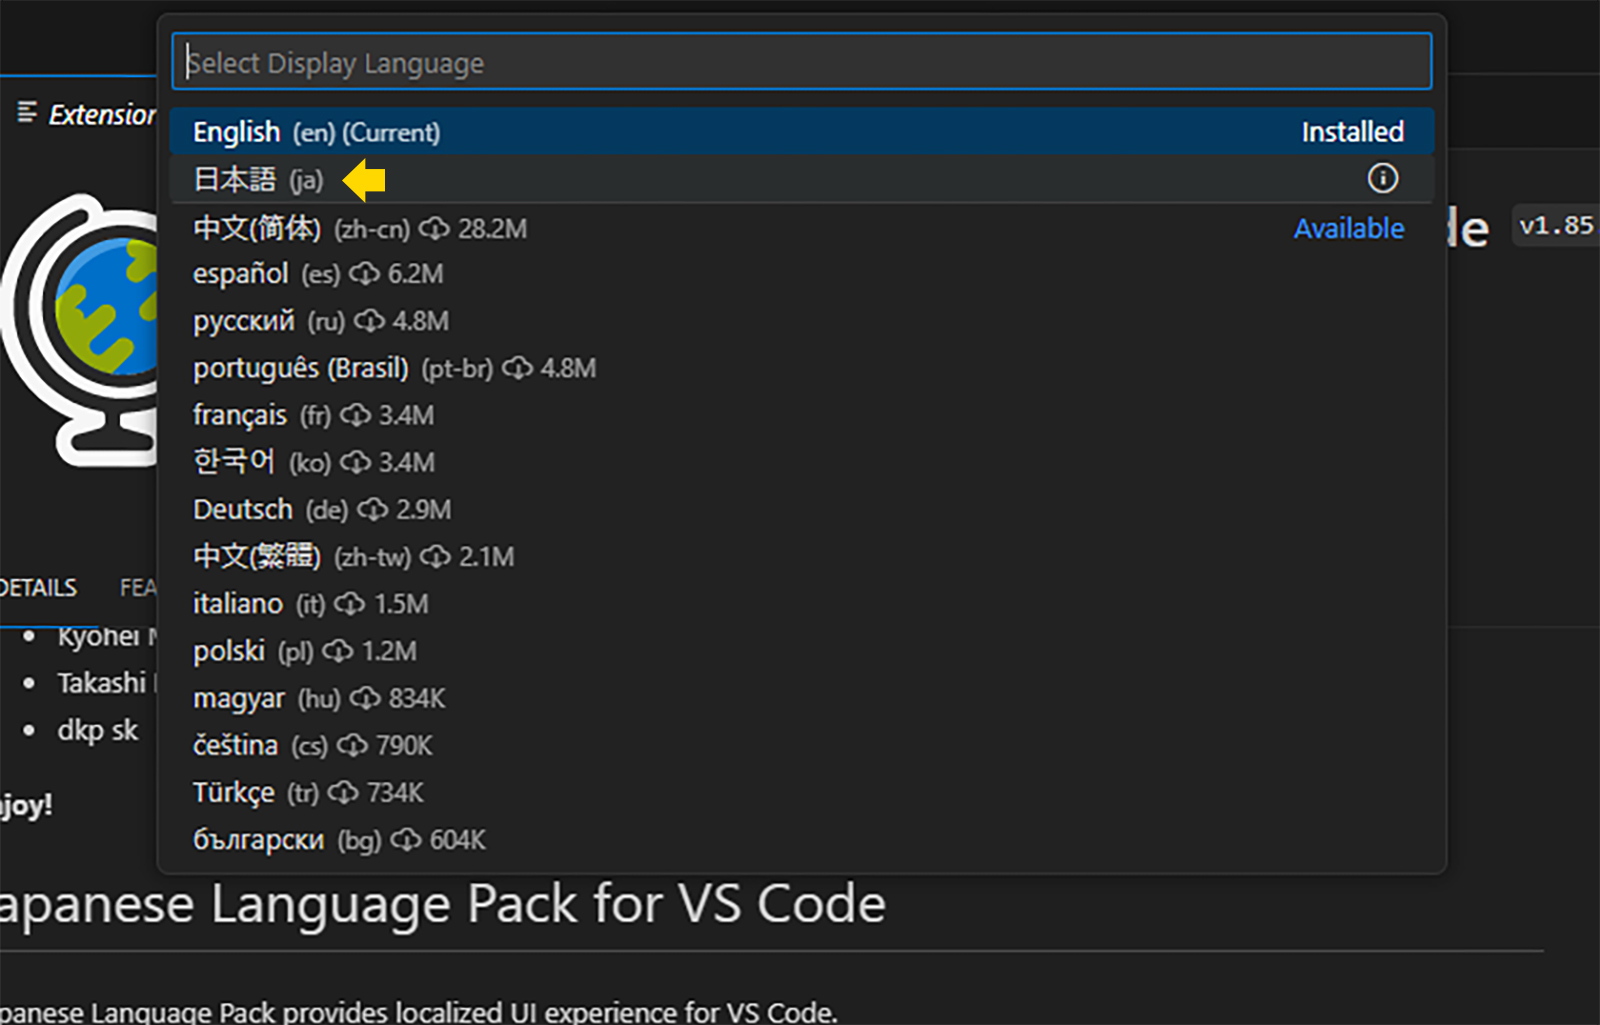Pick 中文(繁體) (zh-tw) from list
Image resolution: width=1600 pixels, height=1025 pixels.
click(801, 556)
